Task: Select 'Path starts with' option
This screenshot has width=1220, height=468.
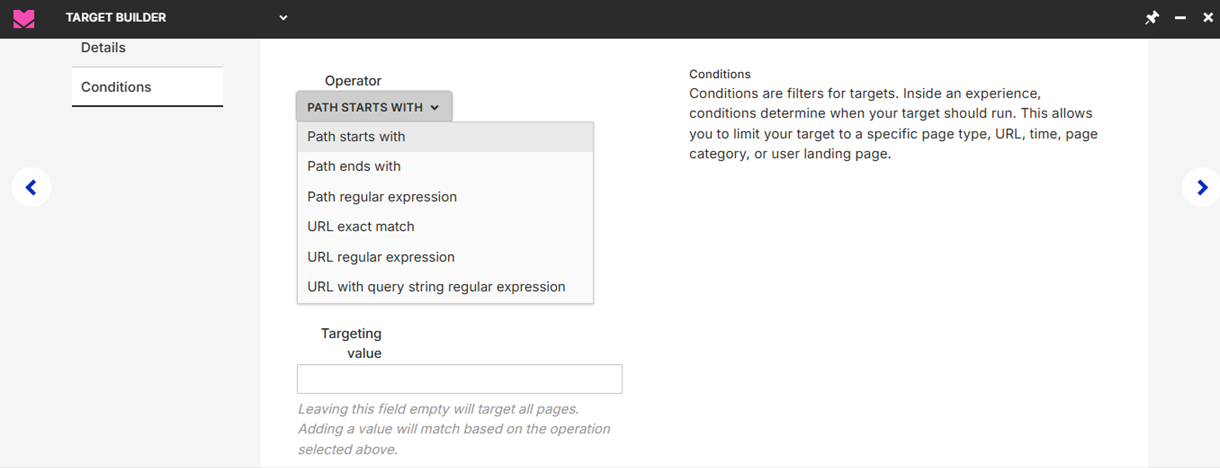Action: point(356,137)
